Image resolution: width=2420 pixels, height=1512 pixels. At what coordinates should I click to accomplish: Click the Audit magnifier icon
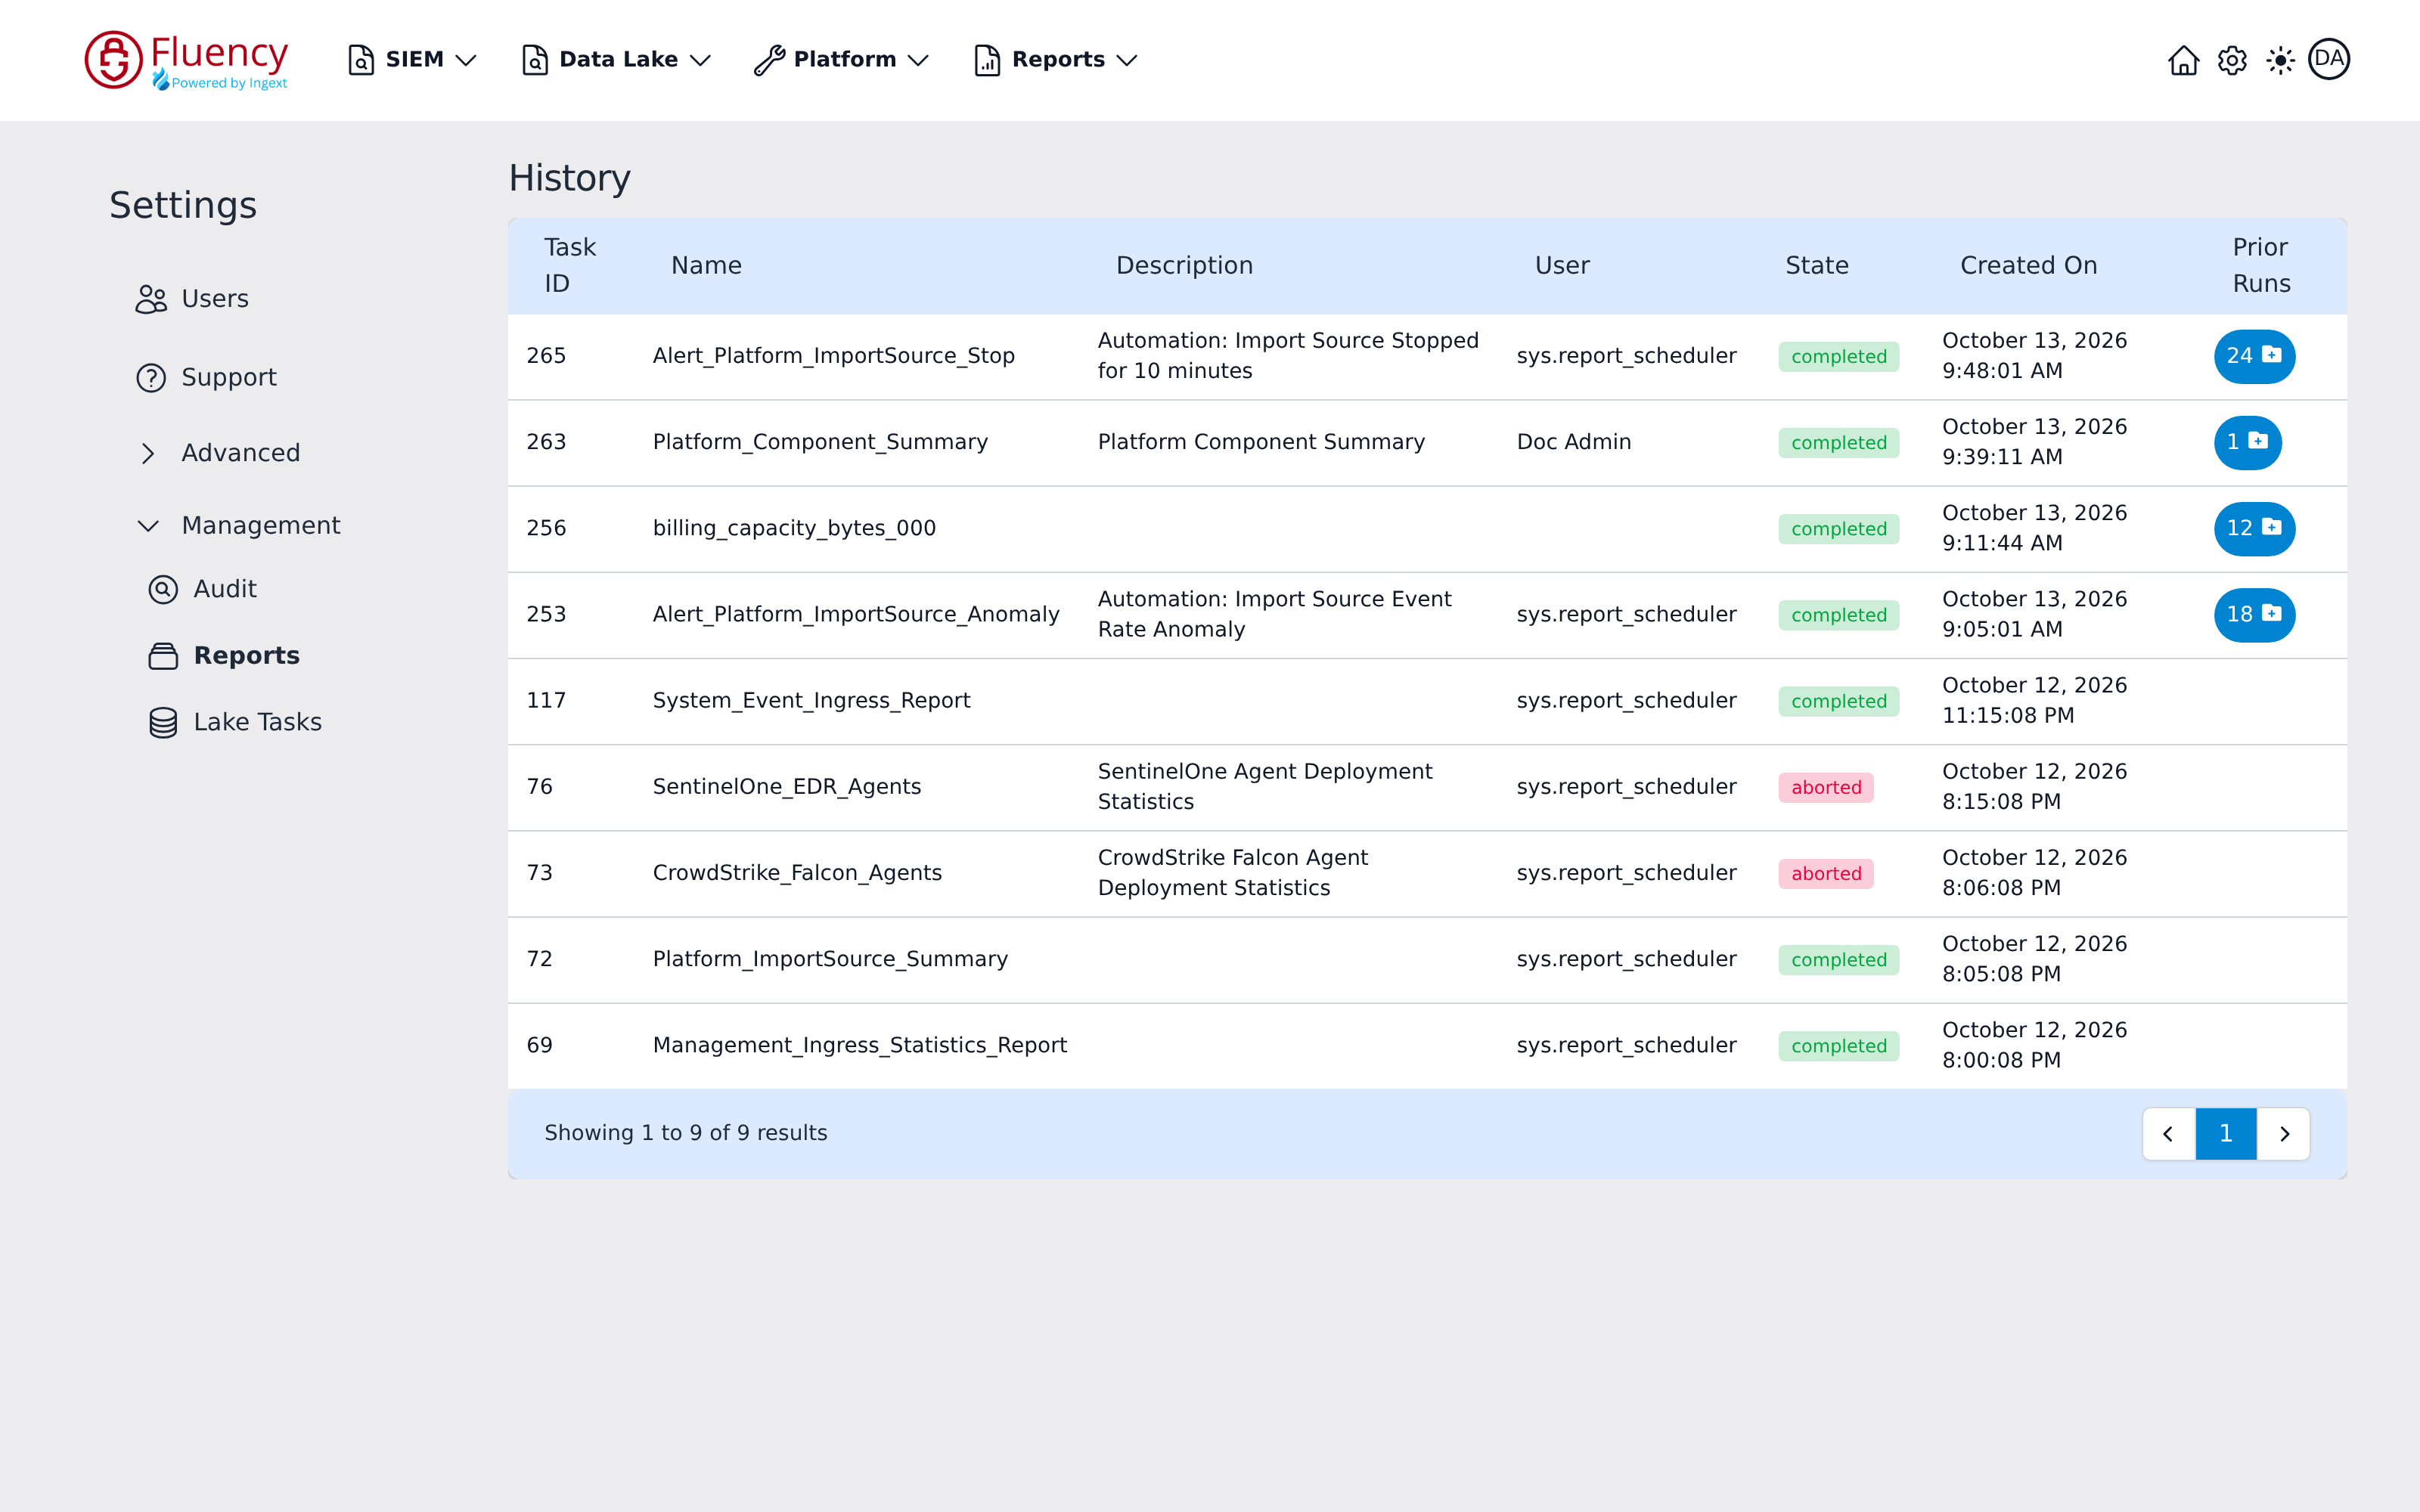(x=163, y=590)
